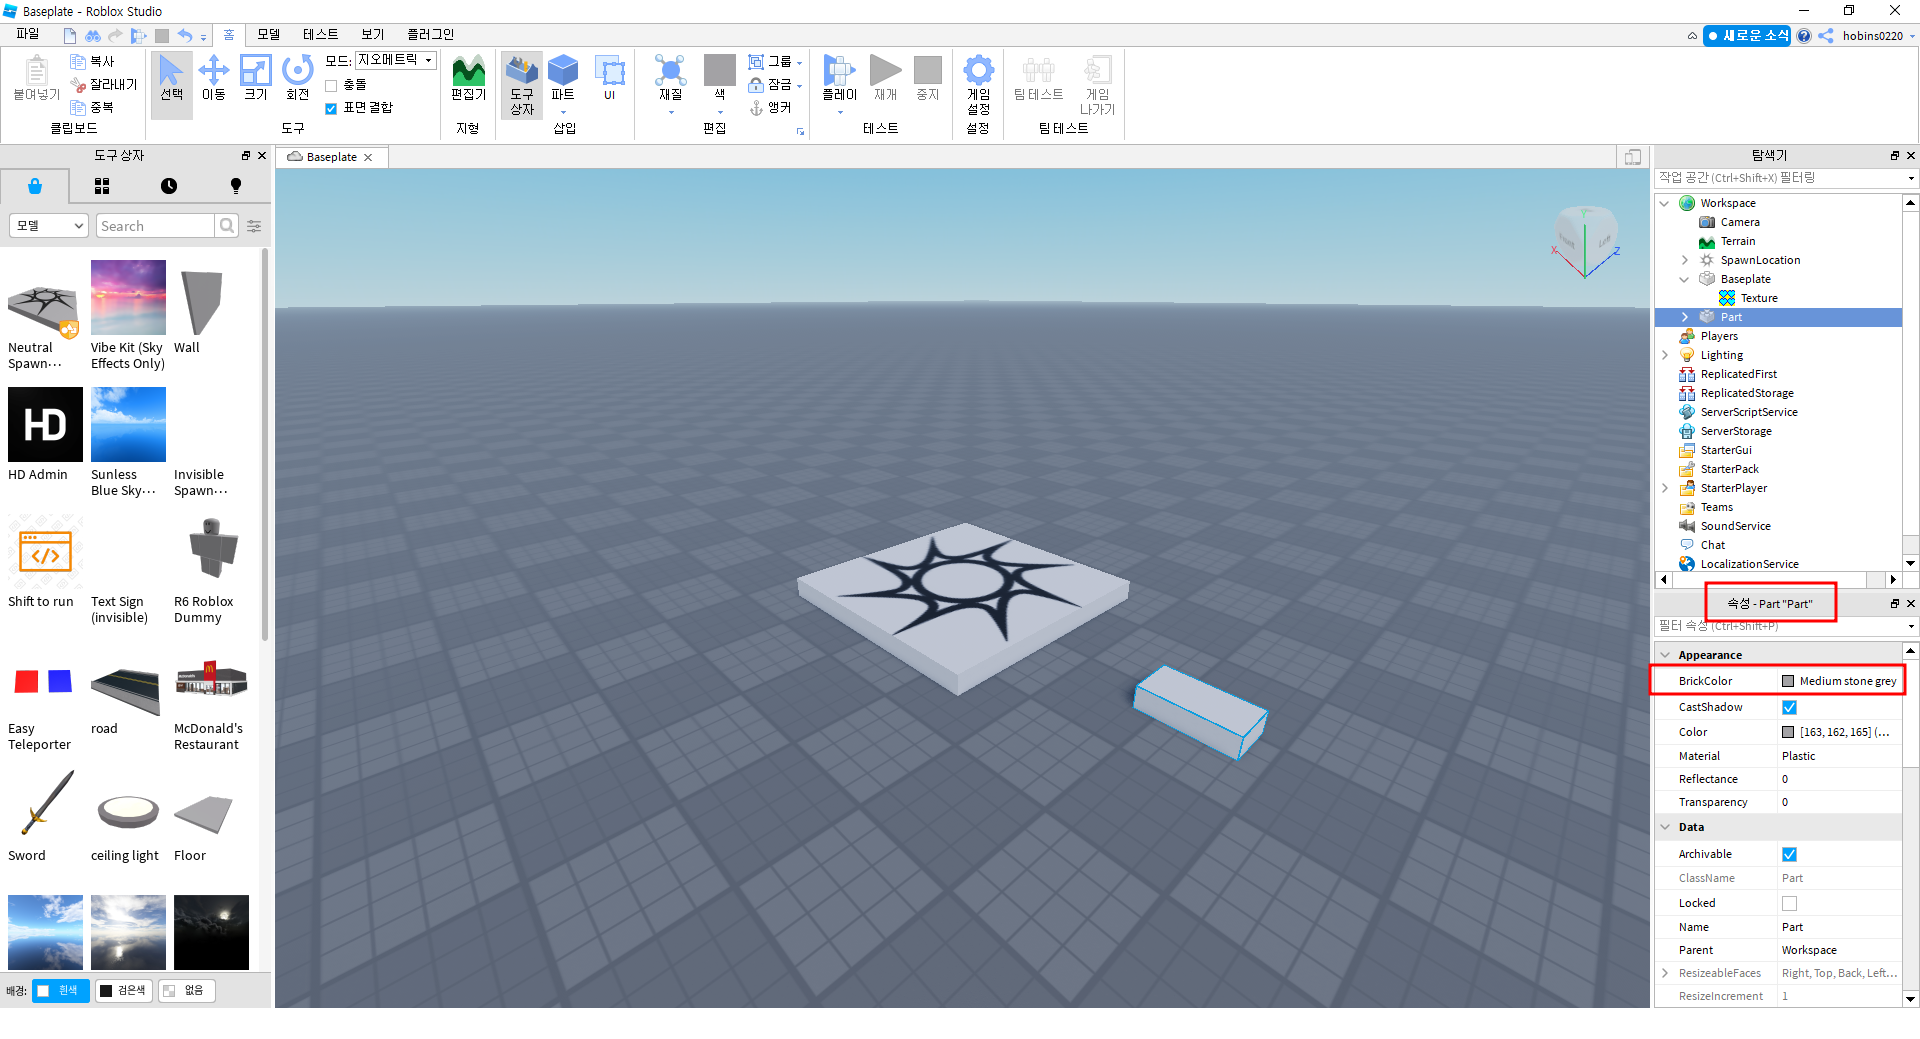Set toolbox background to 흰색 white

click(x=60, y=991)
